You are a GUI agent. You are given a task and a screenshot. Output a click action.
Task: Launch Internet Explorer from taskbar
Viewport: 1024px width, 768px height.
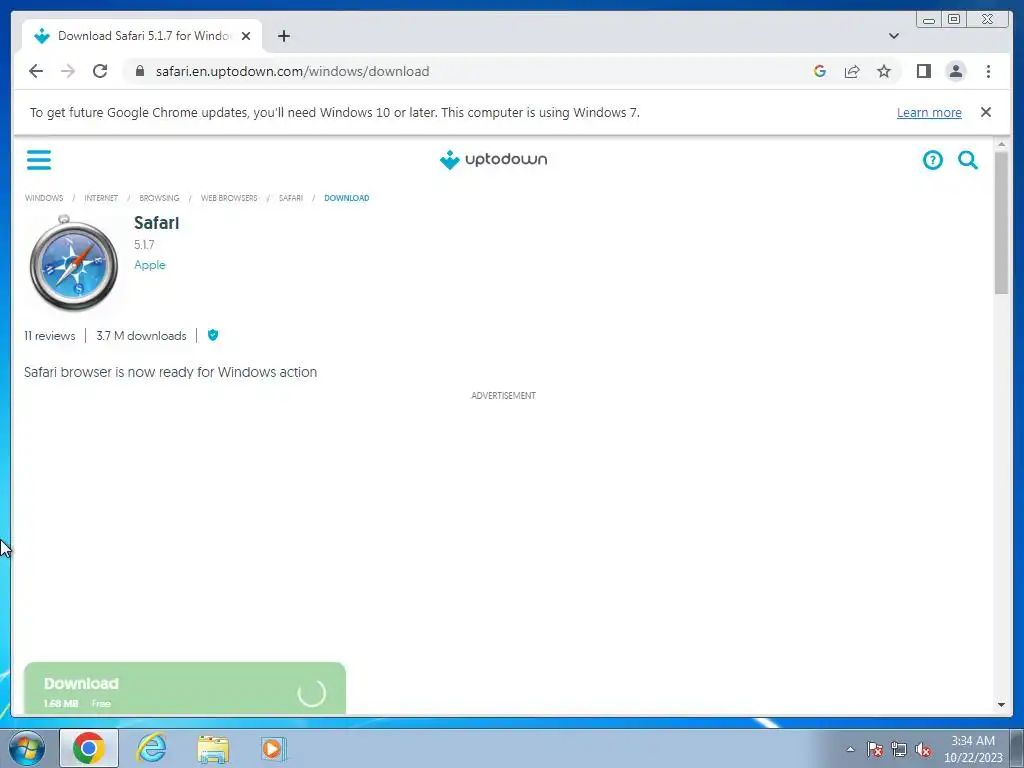pyautogui.click(x=151, y=748)
